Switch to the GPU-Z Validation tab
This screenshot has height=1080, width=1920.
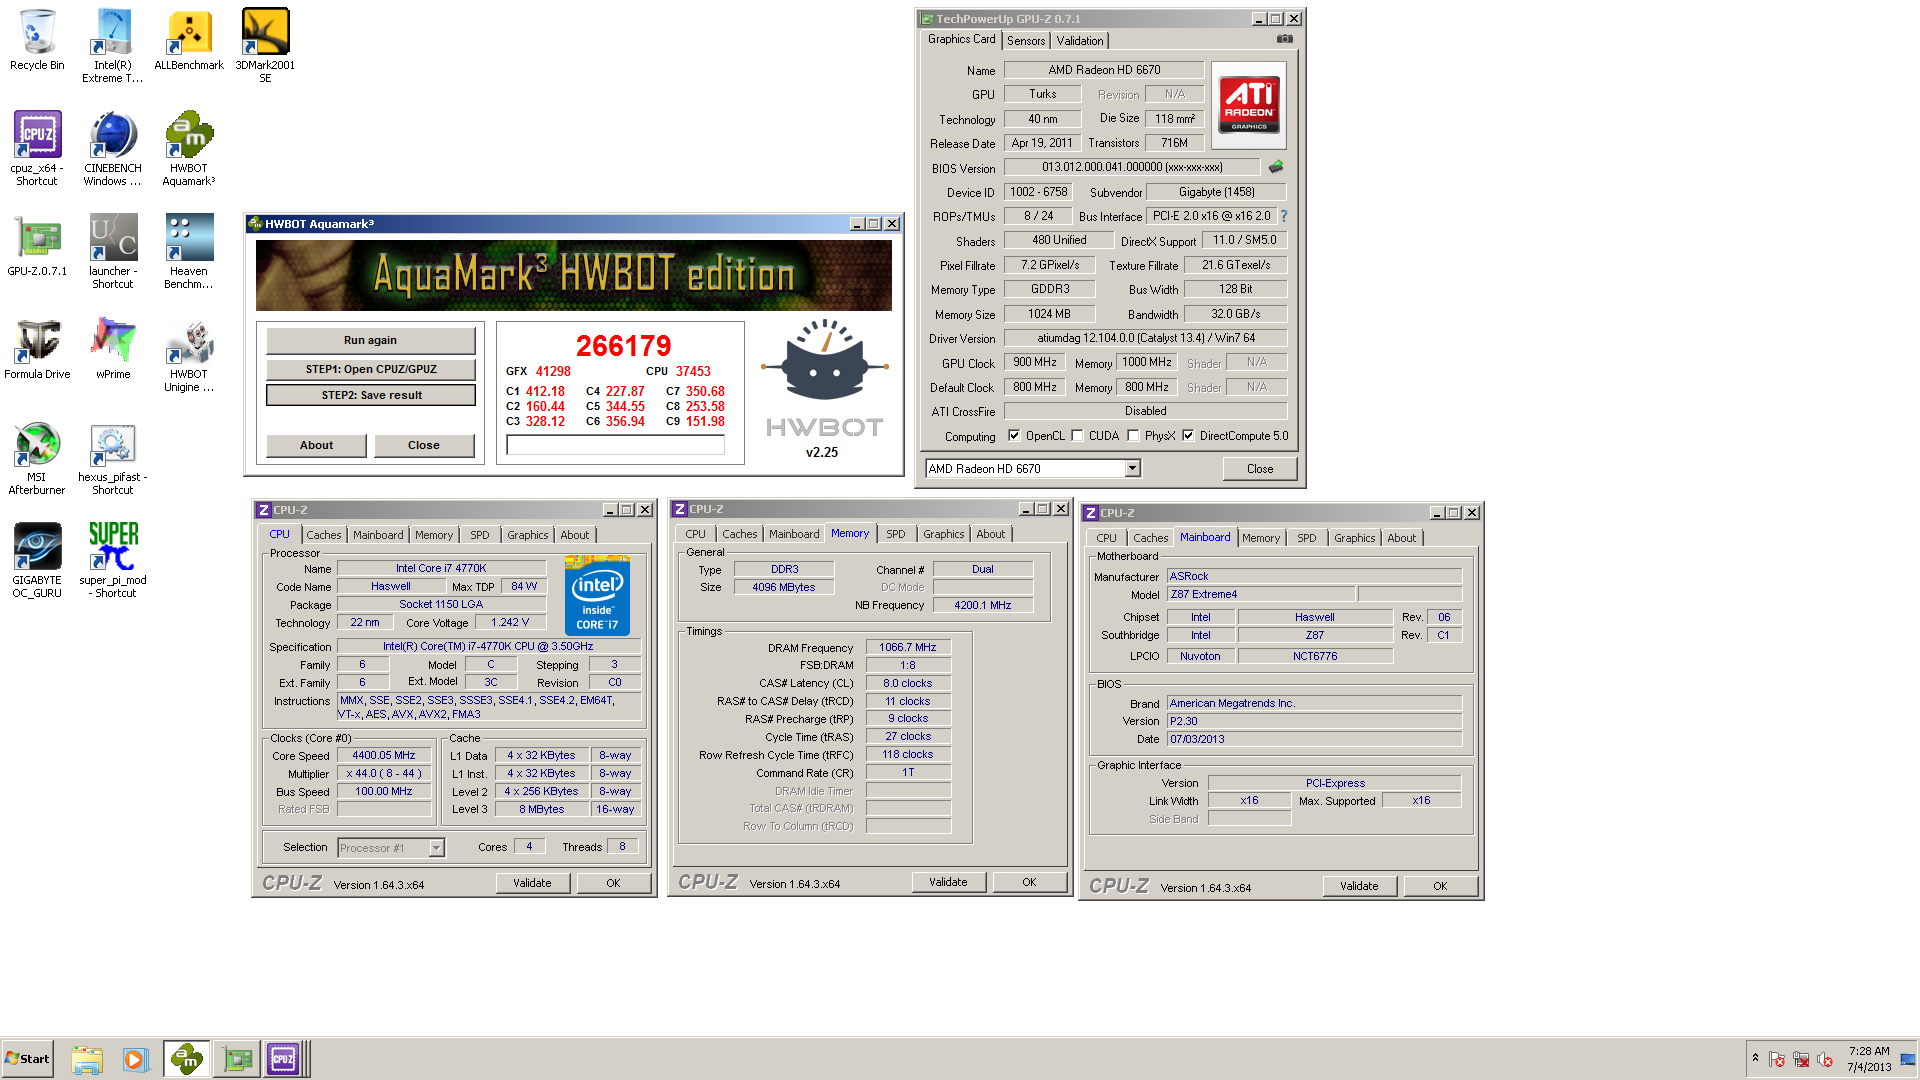1080,41
